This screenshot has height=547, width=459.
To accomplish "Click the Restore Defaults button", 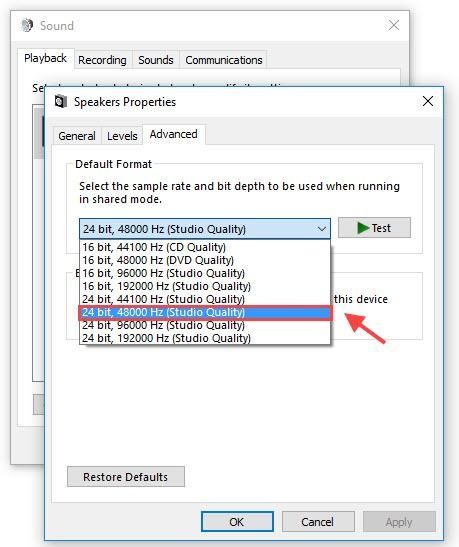I will point(126,477).
